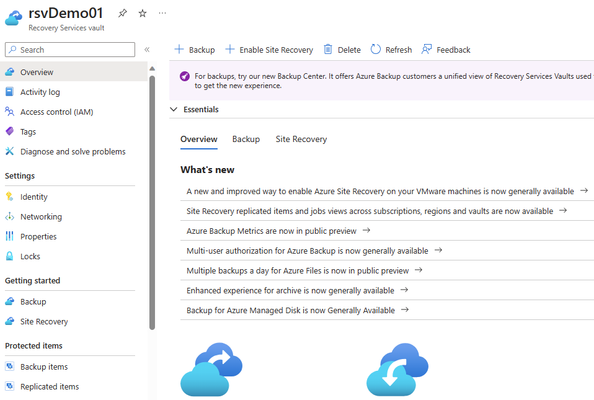Click the Feedback icon in toolbar
Viewport: 594px width, 400px height.
click(427, 49)
